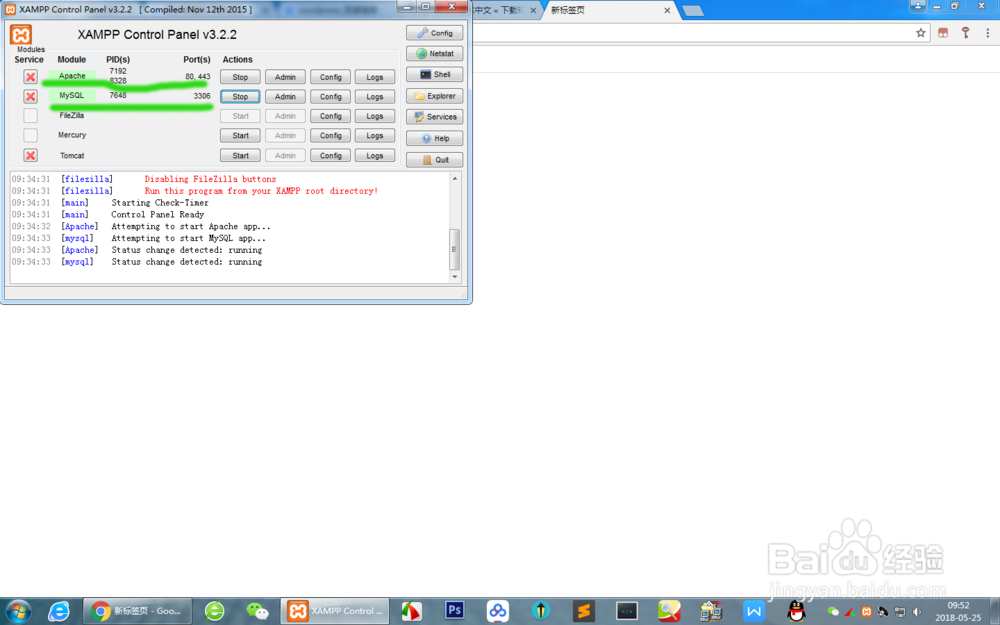The height and width of the screenshot is (625, 1000).
Task: Open Chrome 新标签页 taskbar button
Action: point(137,611)
